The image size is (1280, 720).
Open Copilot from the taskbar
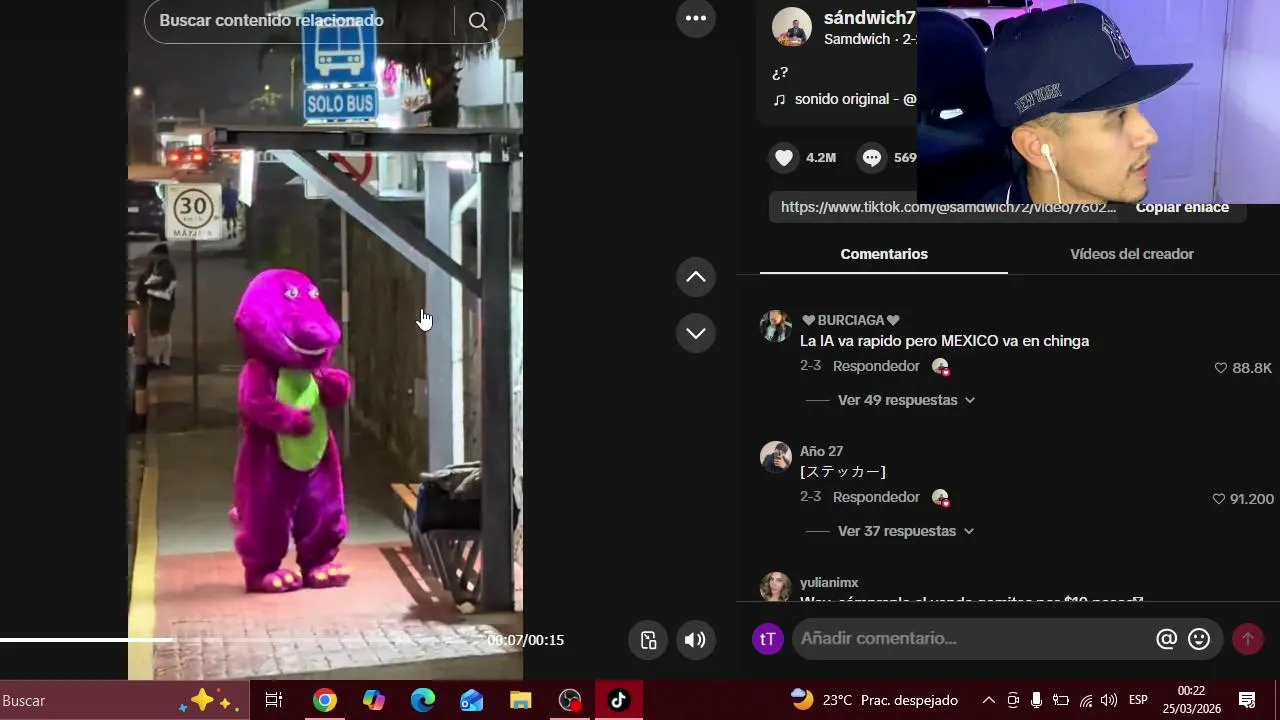374,701
